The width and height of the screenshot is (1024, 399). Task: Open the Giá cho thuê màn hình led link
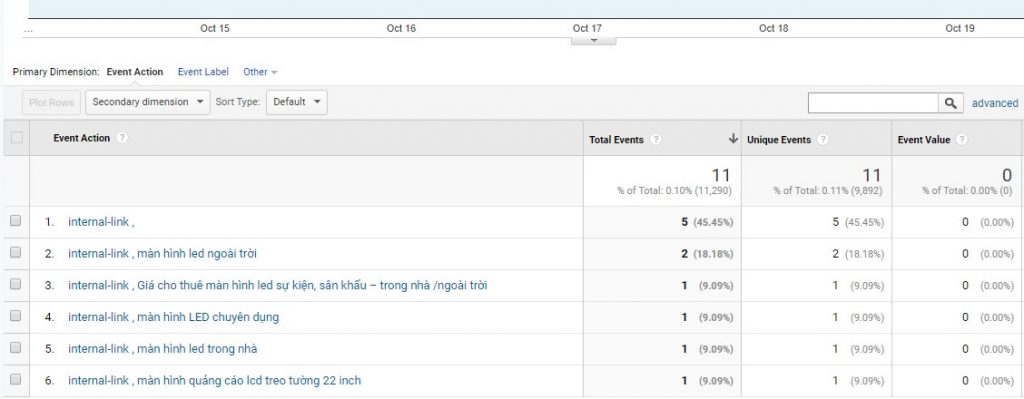278,285
